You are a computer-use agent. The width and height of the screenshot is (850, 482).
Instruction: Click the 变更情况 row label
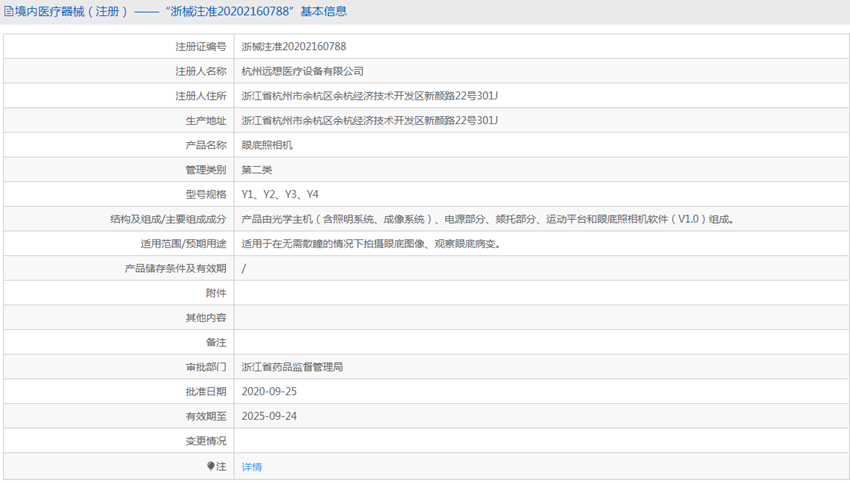(206, 441)
